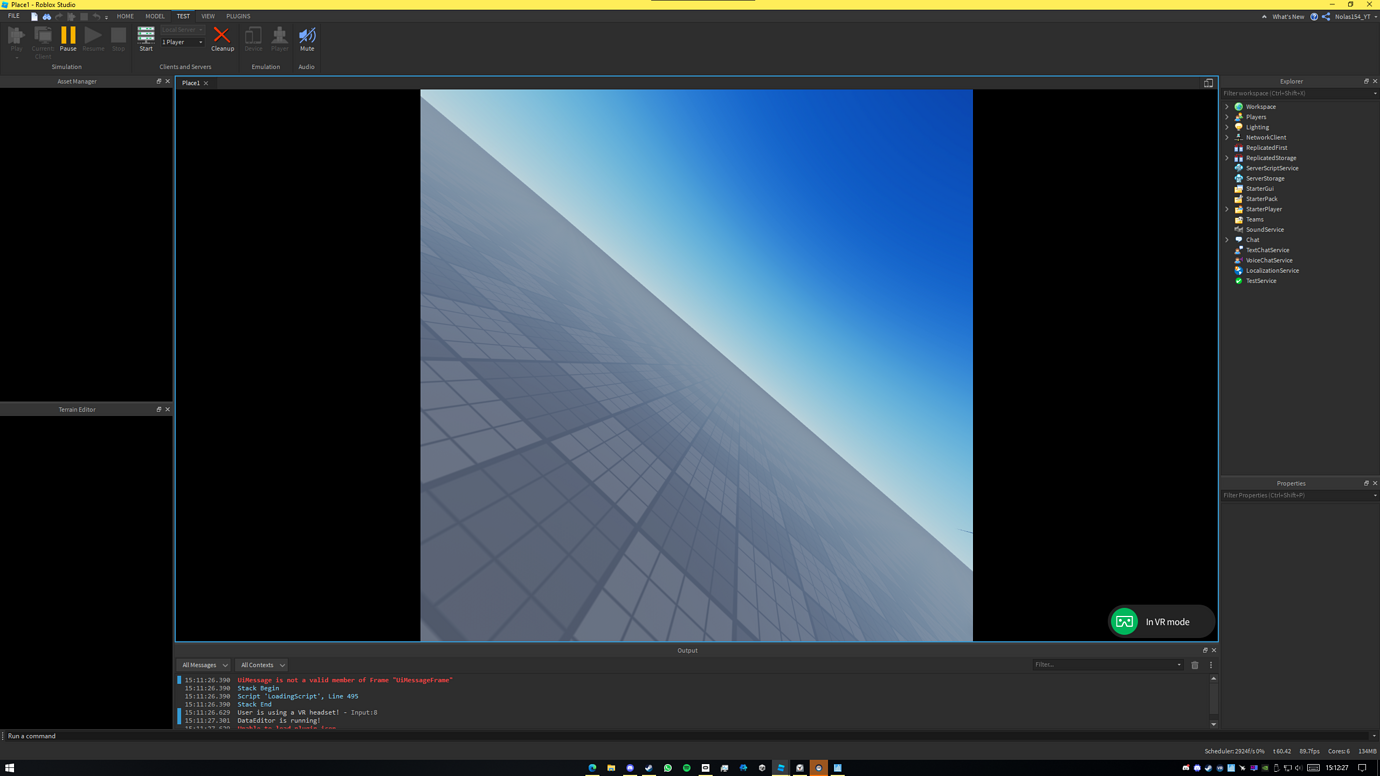Switch to the TEST ribbon tab
This screenshot has width=1380, height=776.
tap(183, 16)
